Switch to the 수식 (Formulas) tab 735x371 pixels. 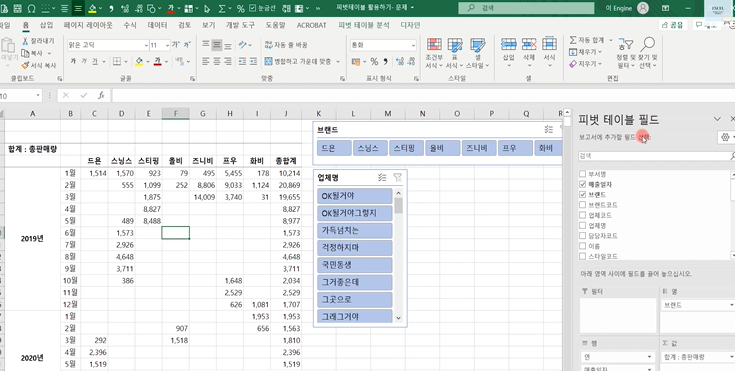coord(130,25)
